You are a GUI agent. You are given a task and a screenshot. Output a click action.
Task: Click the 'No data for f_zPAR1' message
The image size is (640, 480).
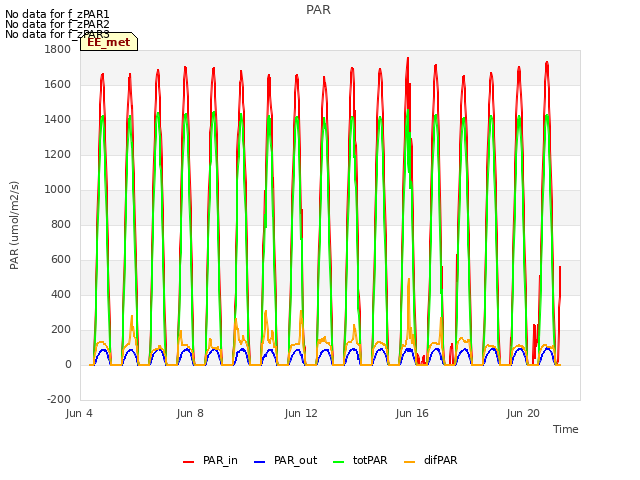click(57, 14)
